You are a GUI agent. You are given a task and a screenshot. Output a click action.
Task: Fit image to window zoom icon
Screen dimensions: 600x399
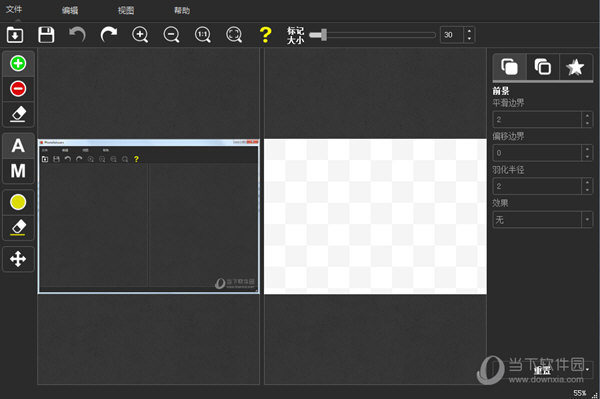click(234, 35)
